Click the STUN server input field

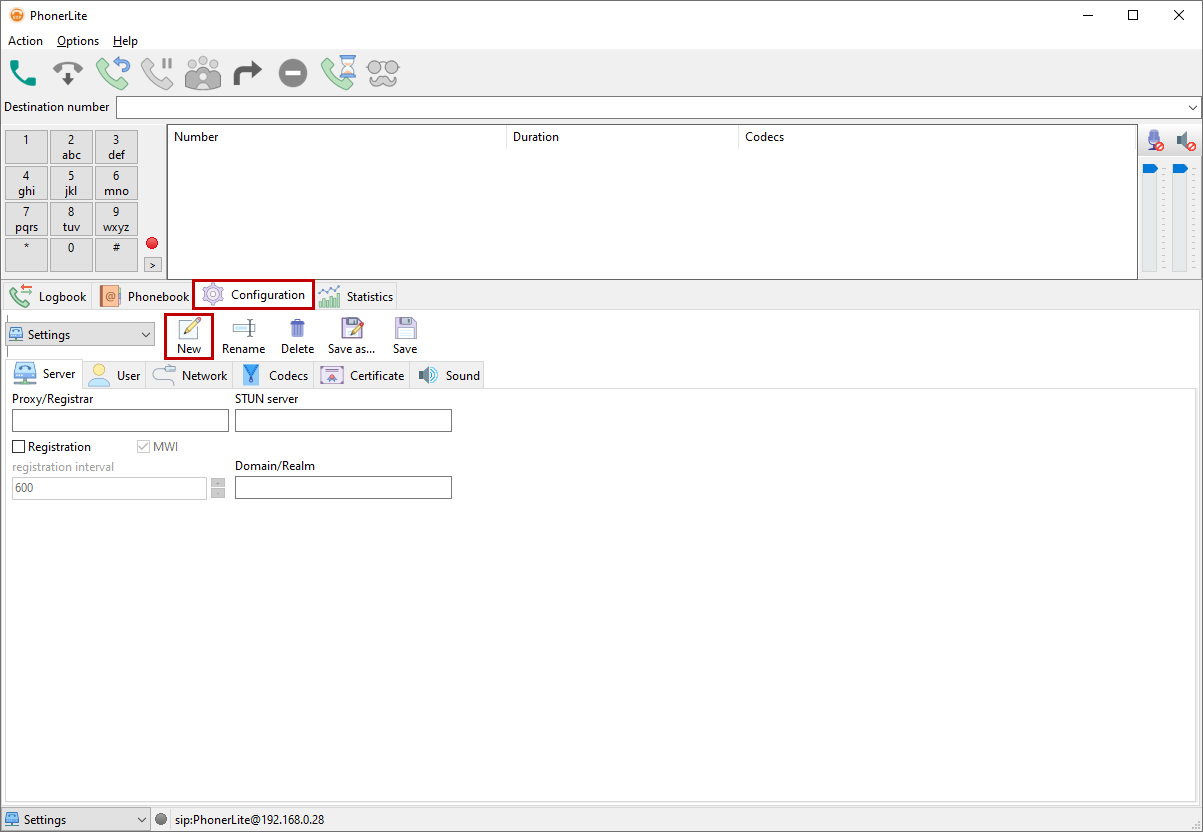tap(343, 421)
